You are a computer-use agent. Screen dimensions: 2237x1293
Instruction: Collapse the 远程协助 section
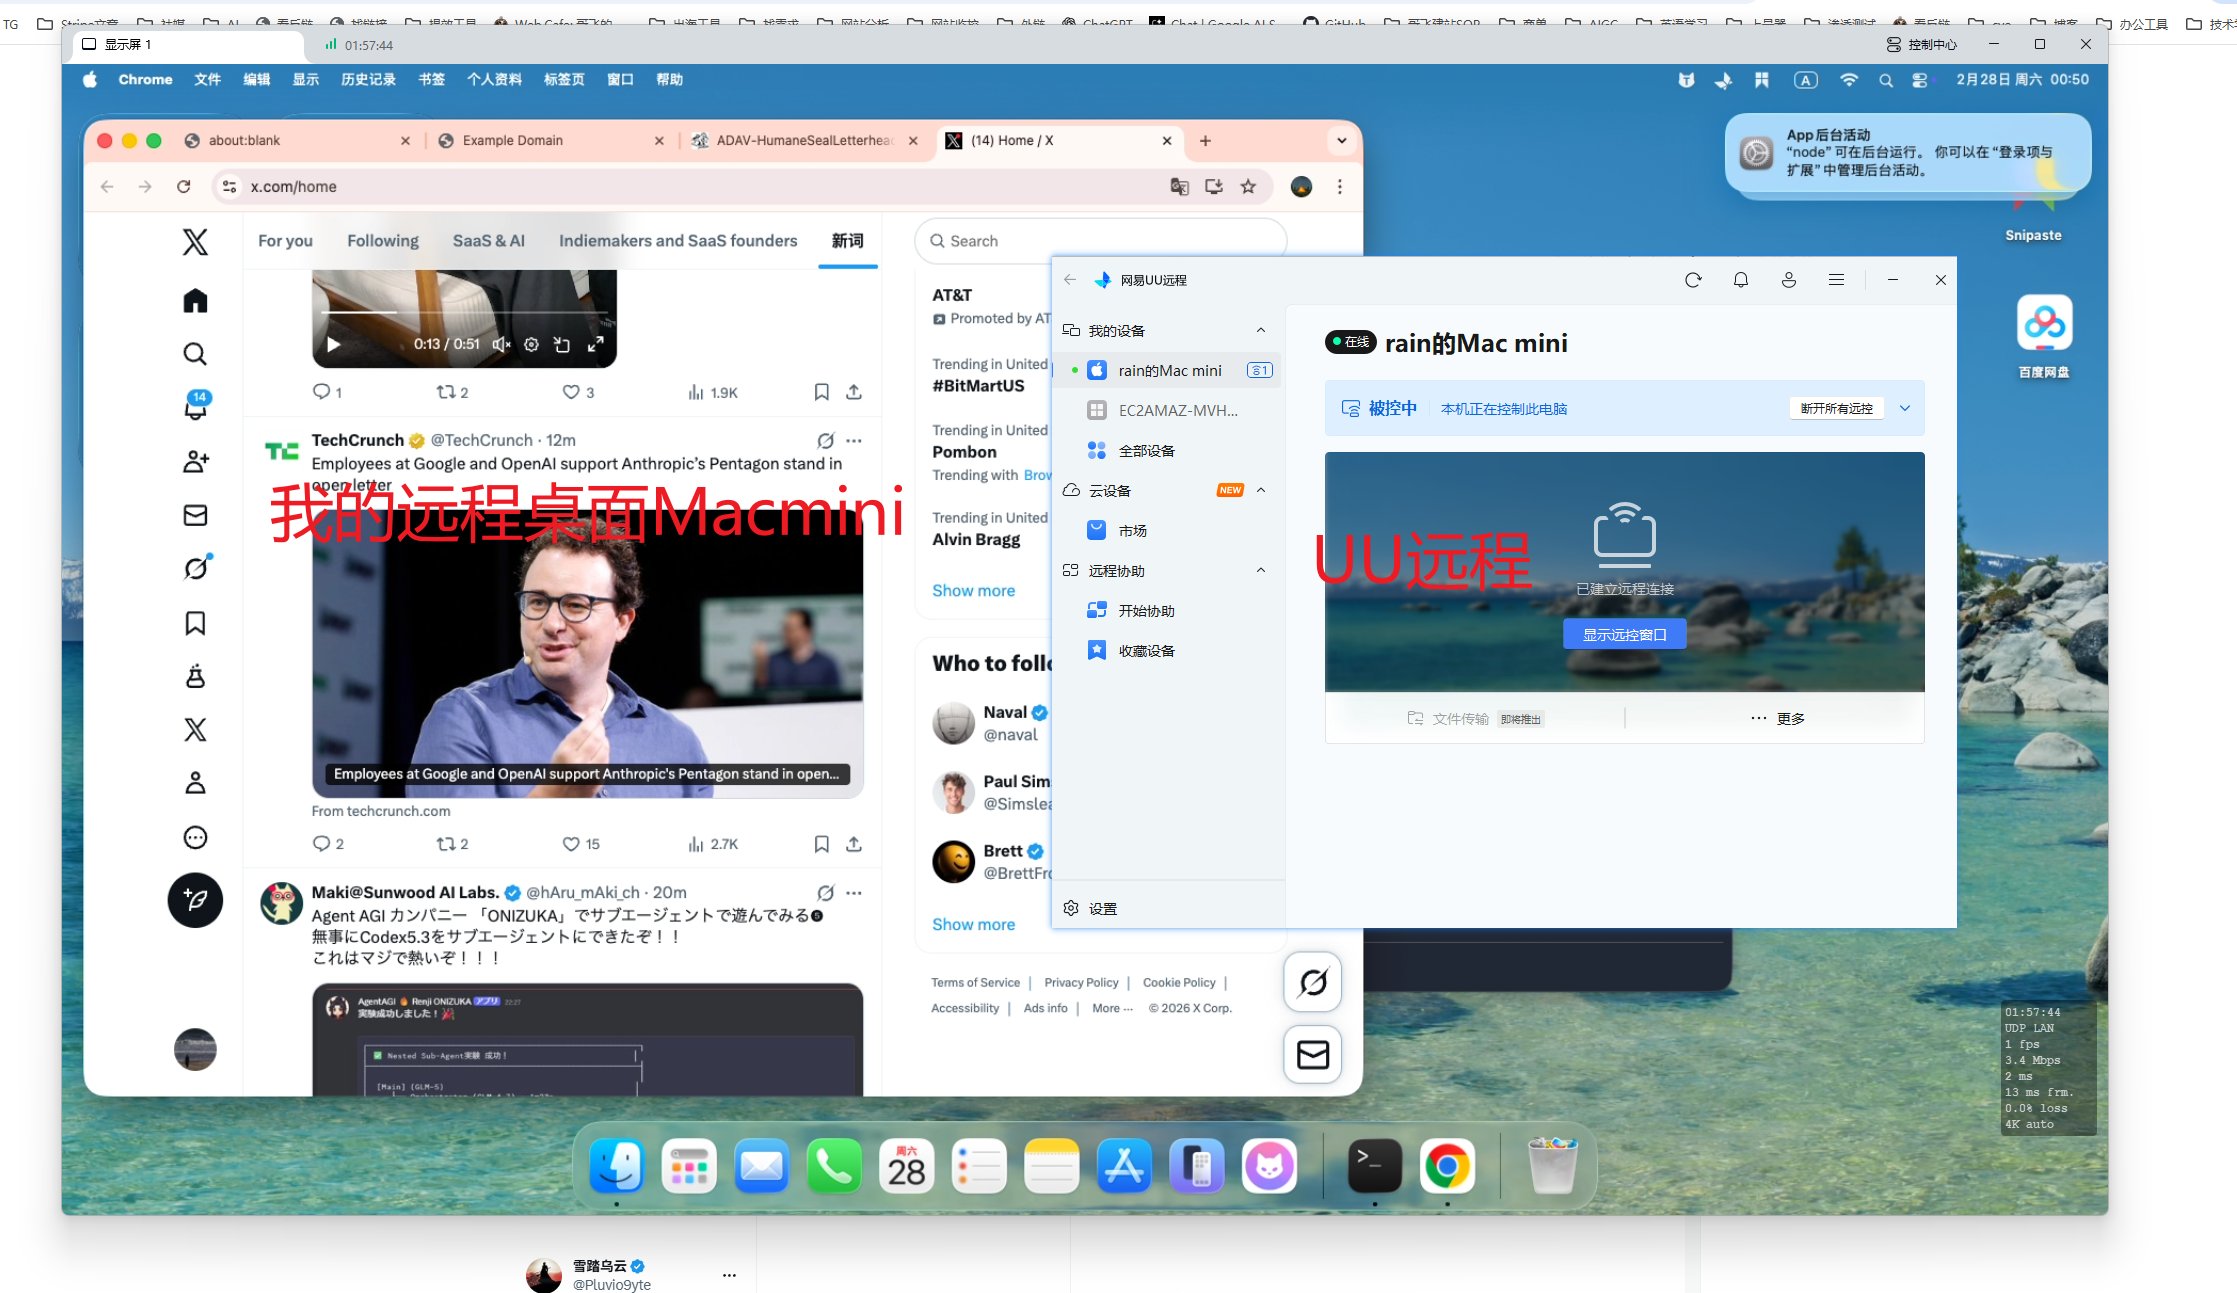[x=1260, y=571]
